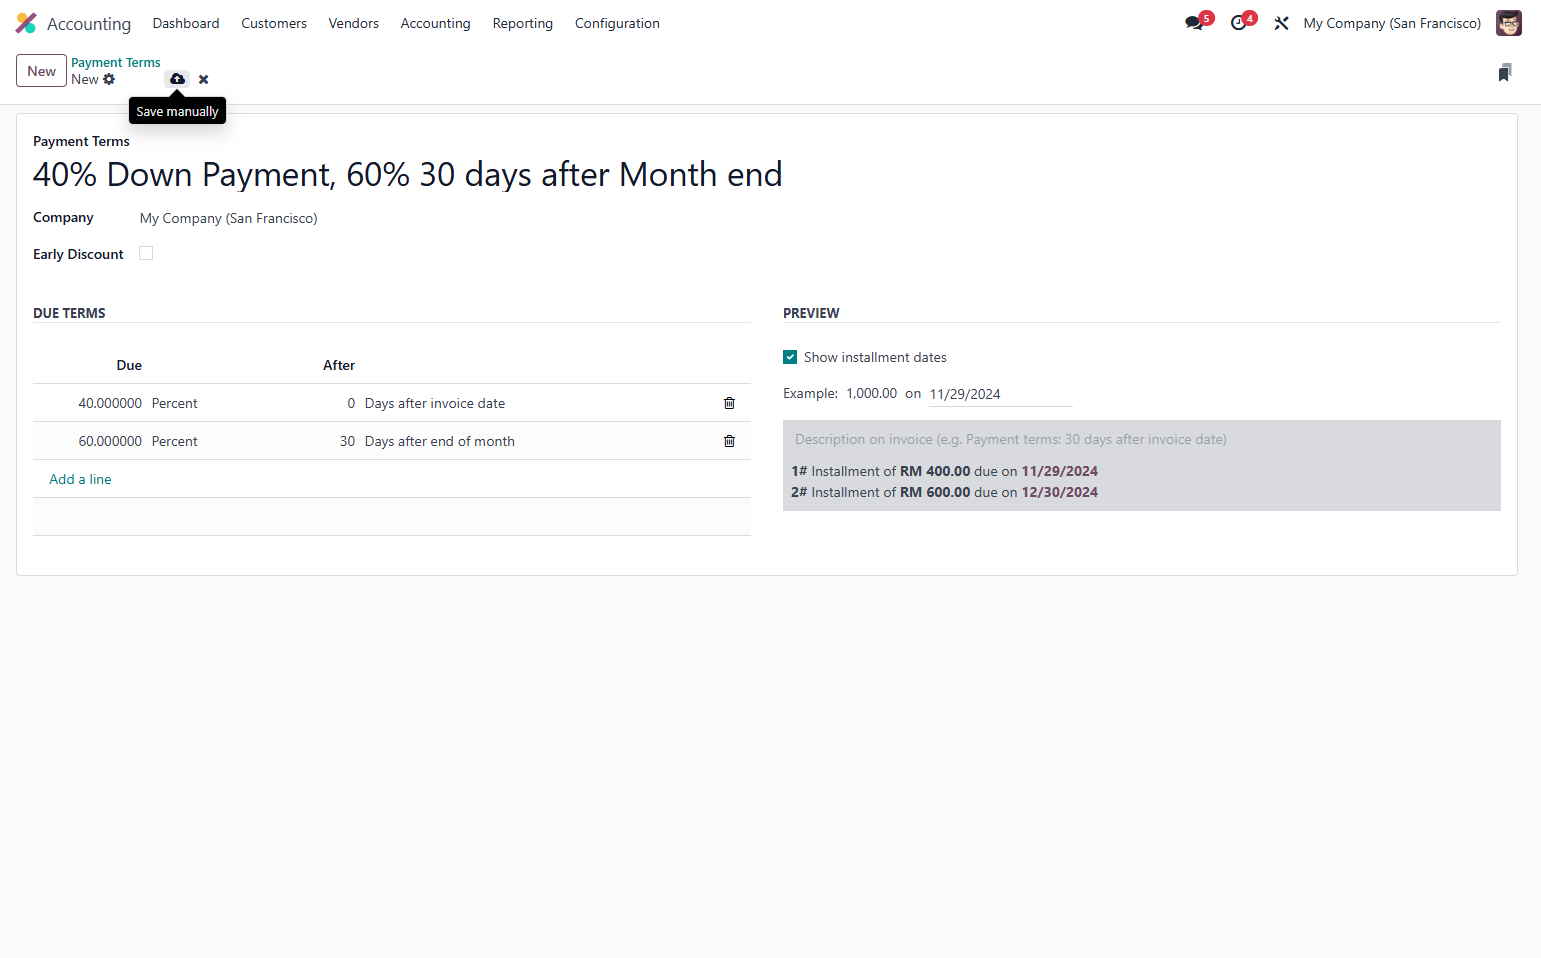This screenshot has height=958, width=1541.
Task: Open the Accounting app home icon
Action: pos(26,23)
